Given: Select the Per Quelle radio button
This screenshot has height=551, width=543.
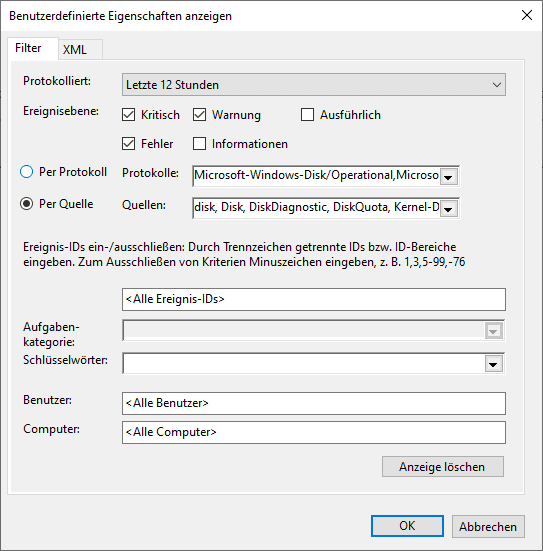Looking at the screenshot, I should click(27, 204).
